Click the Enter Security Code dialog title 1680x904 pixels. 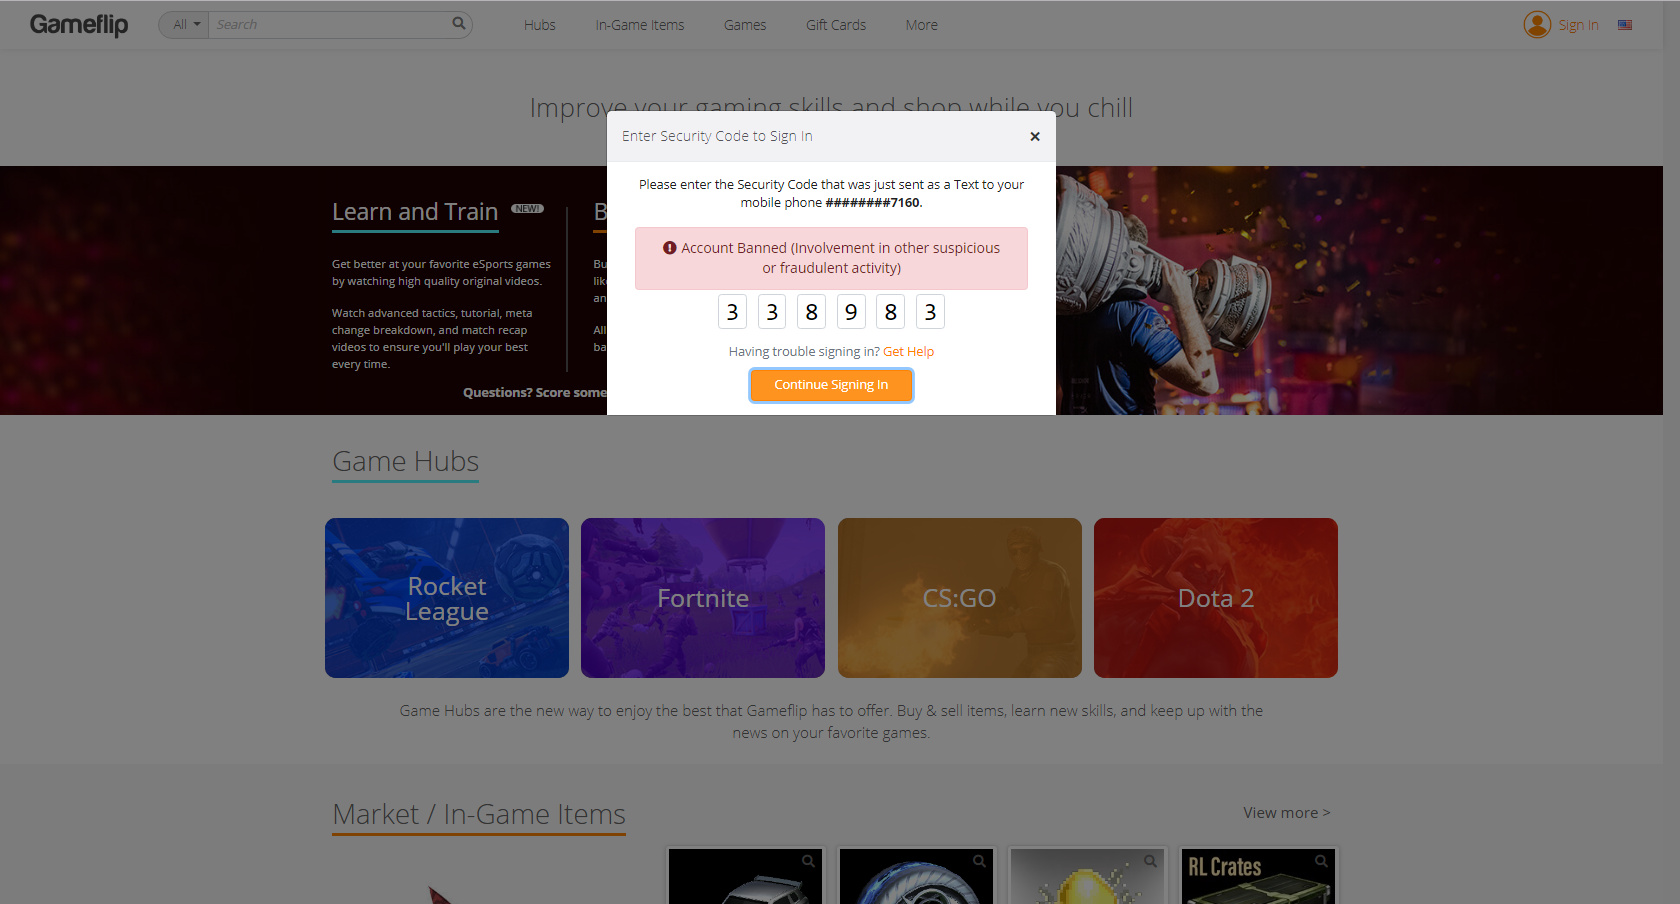[x=717, y=136]
